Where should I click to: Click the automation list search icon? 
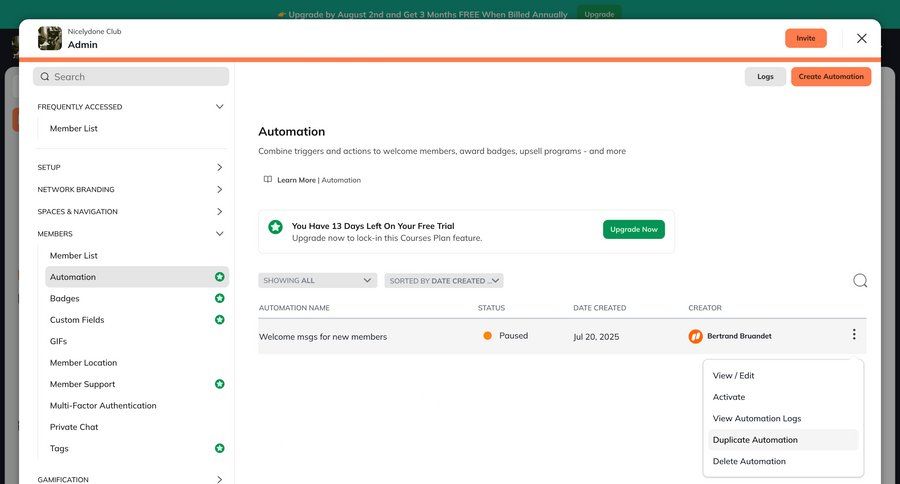pyautogui.click(x=860, y=280)
